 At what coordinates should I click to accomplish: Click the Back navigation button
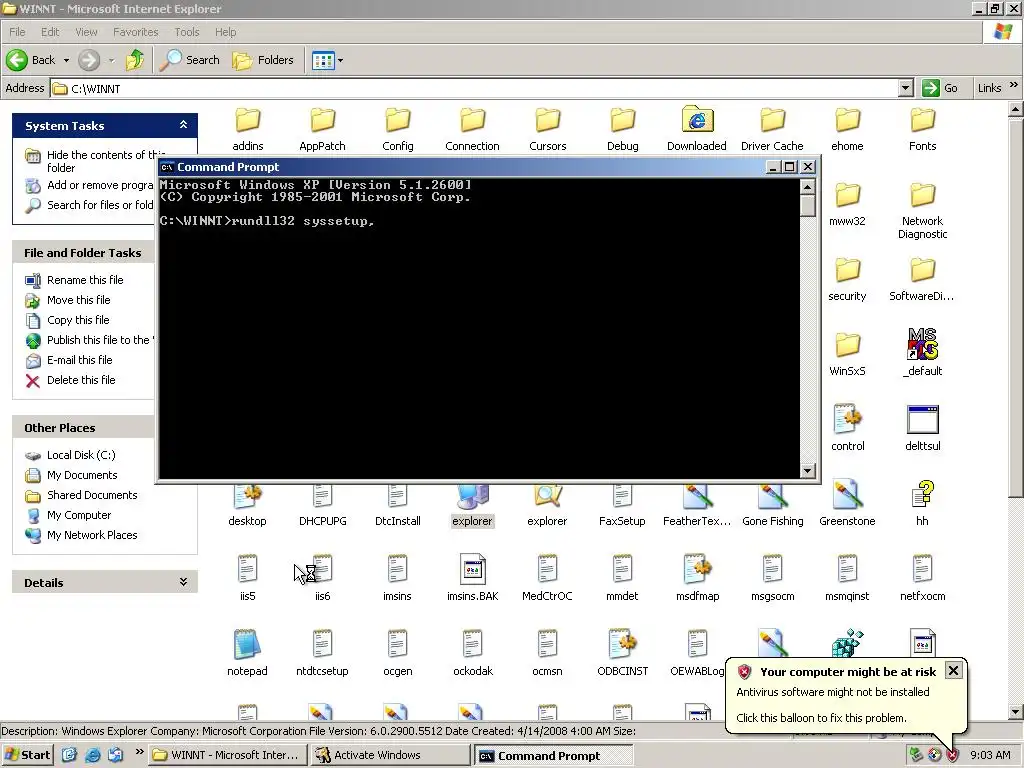[x=31, y=60]
